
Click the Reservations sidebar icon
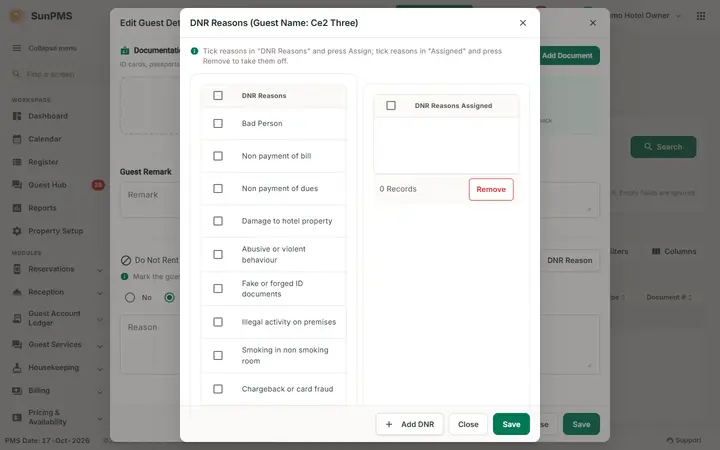[x=17, y=269]
